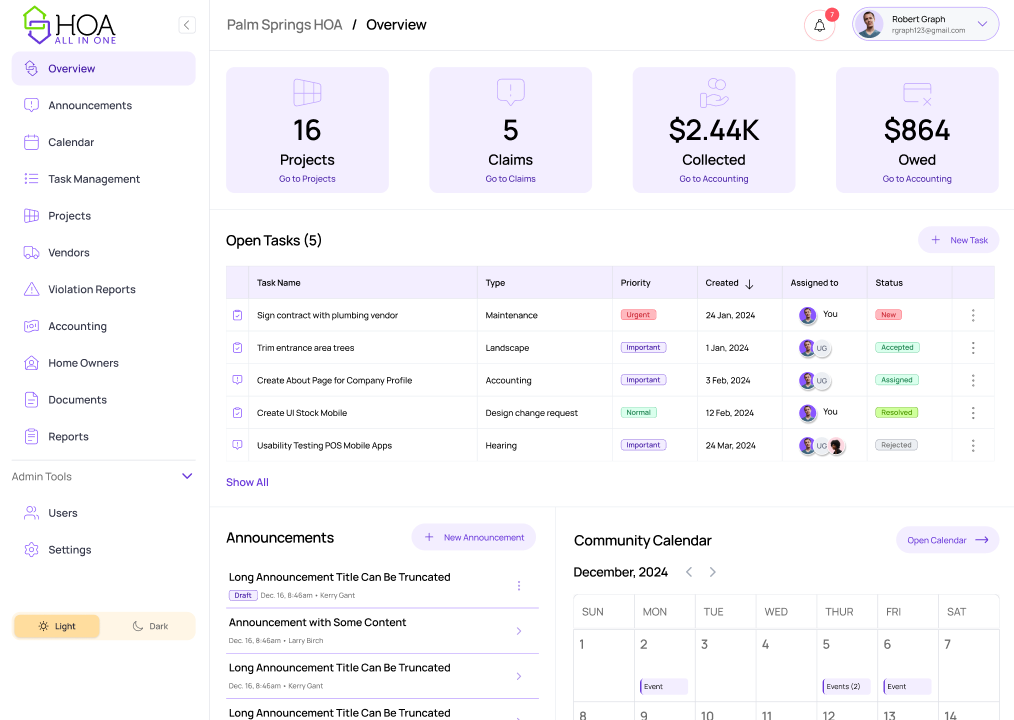Check the checkbox on the plumbing vendor task
This screenshot has width=1014, height=720.
[237, 315]
